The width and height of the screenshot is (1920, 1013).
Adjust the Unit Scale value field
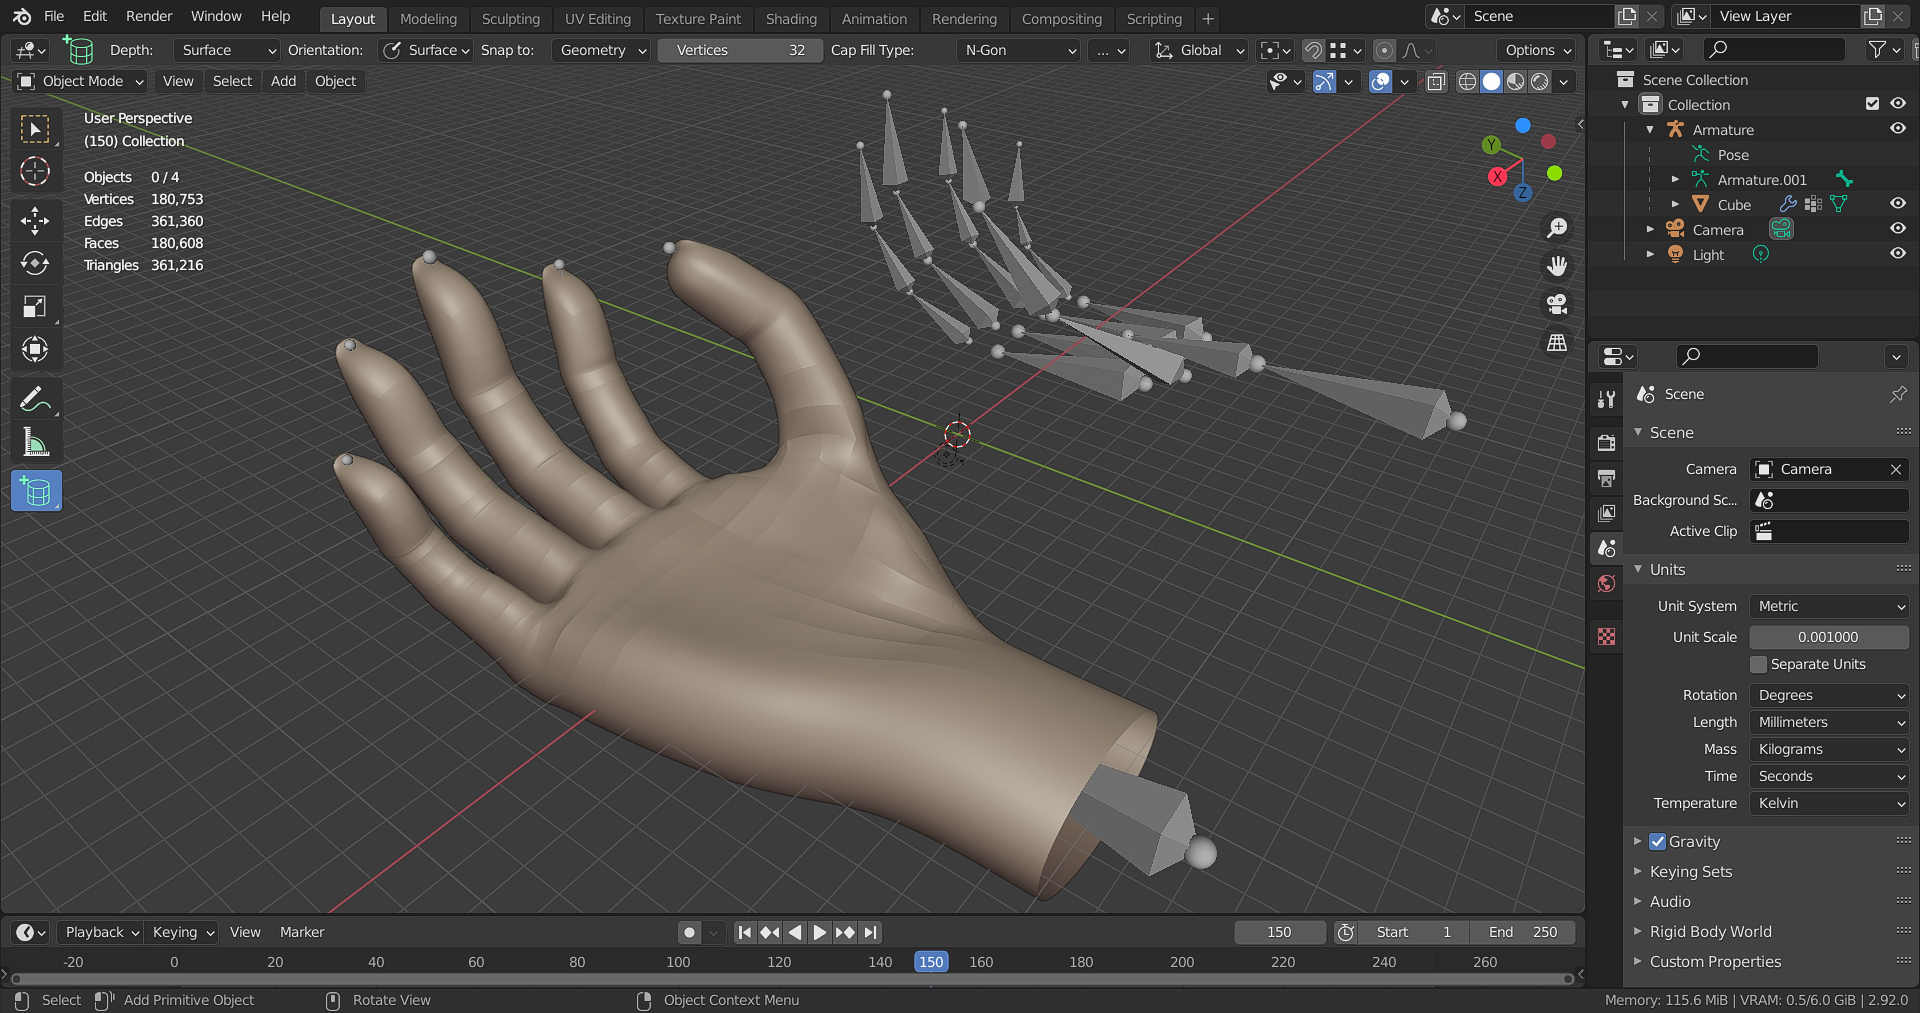[1829, 637]
